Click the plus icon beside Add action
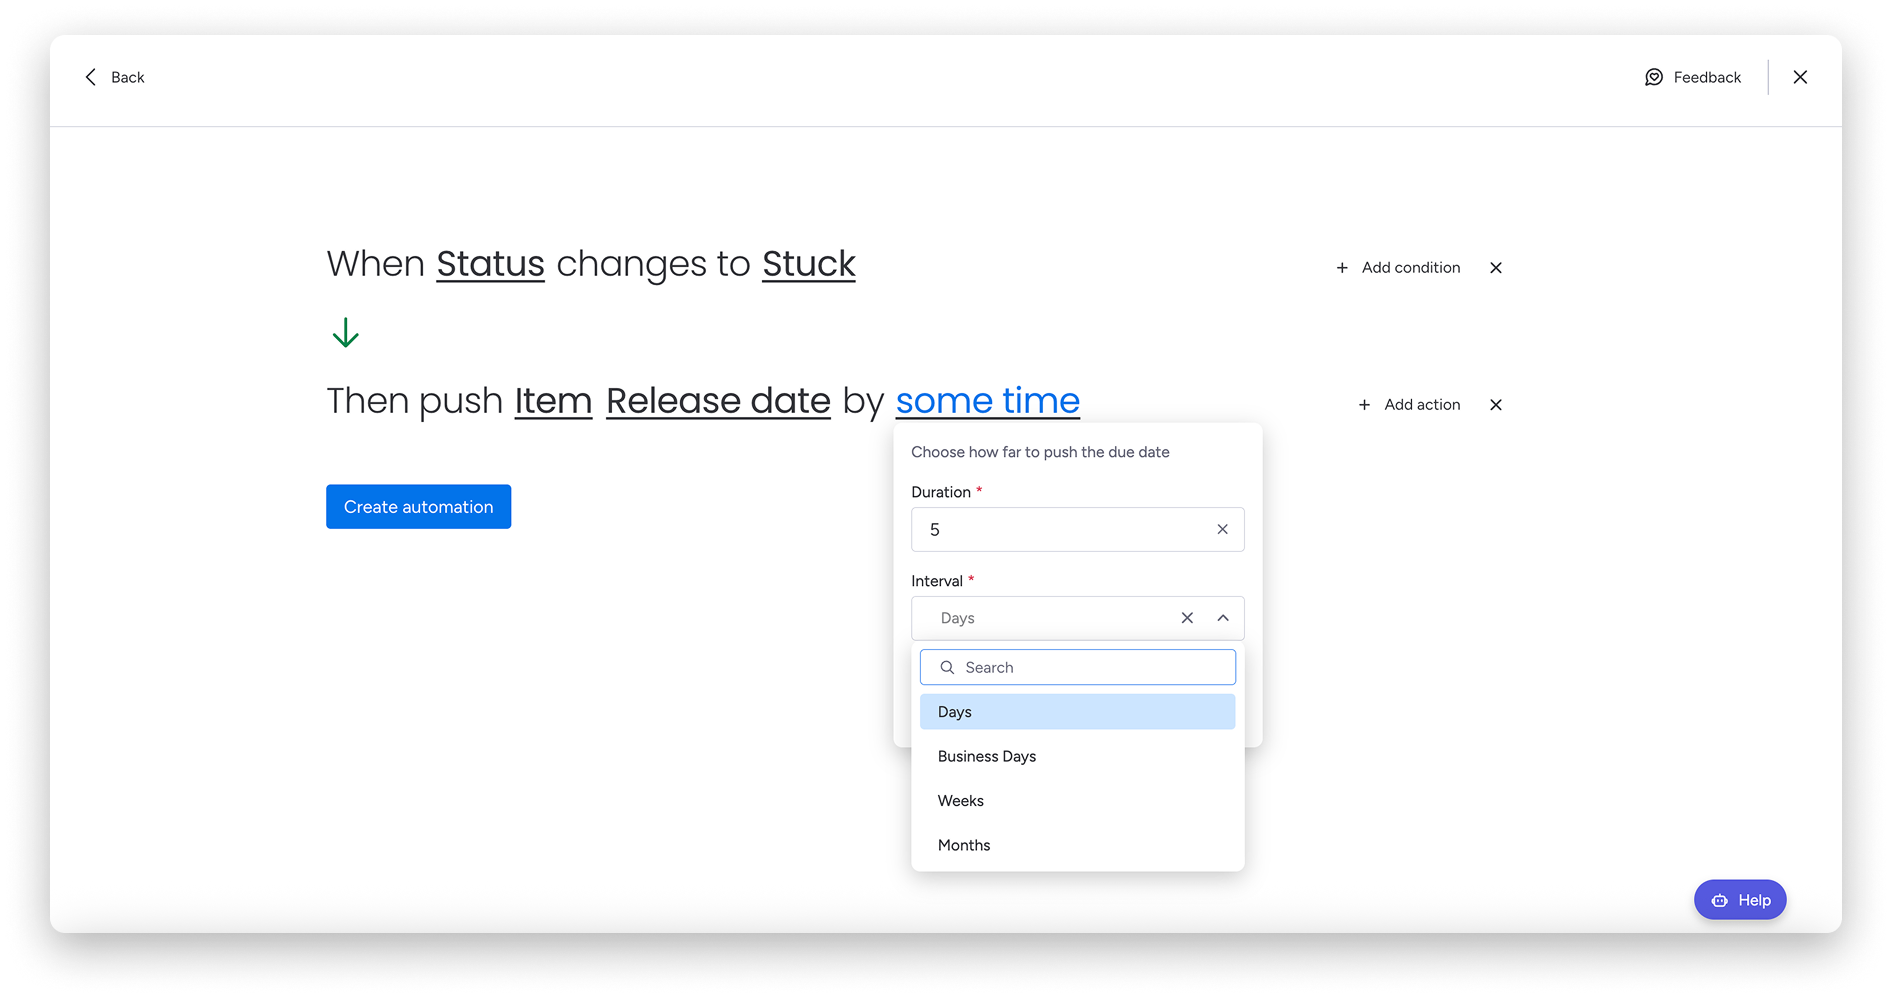This screenshot has height=998, width=1892. (1364, 405)
